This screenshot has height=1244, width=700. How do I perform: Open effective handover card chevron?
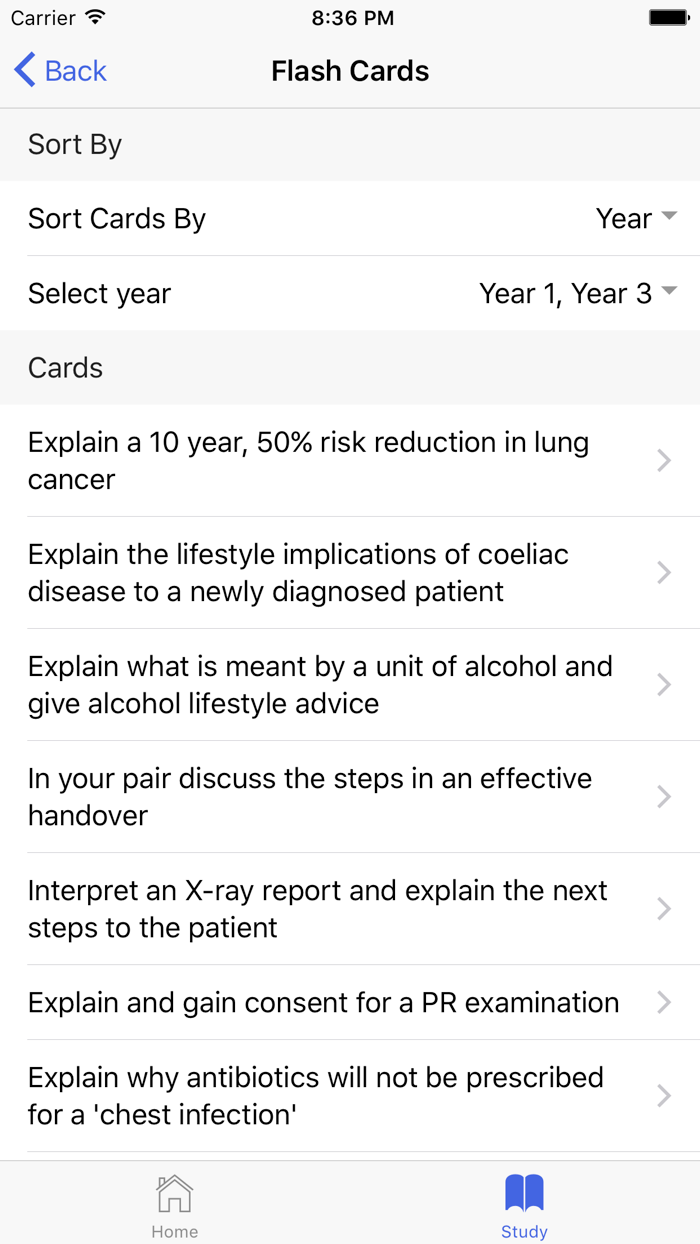(663, 796)
